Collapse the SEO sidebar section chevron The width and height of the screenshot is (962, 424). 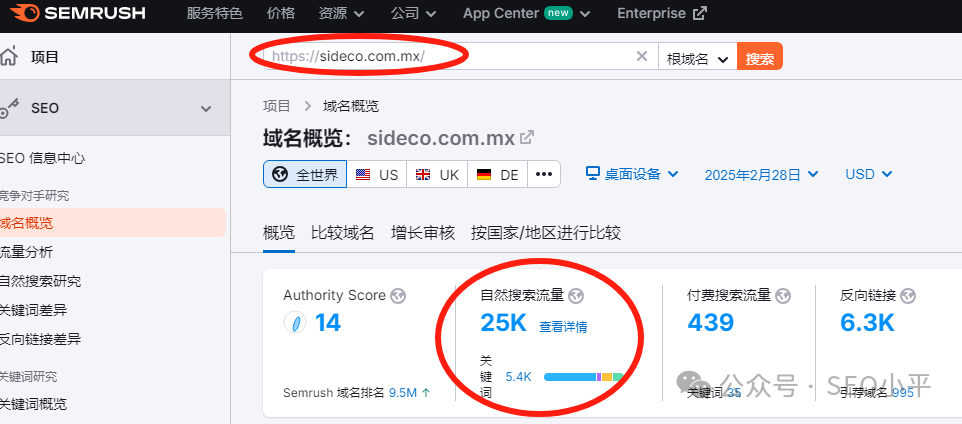pyautogui.click(x=206, y=109)
